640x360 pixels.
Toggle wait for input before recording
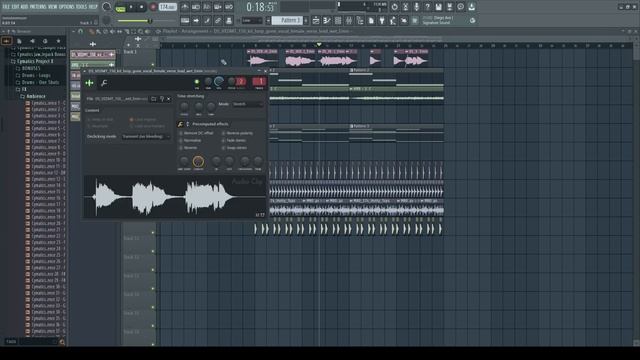click(x=196, y=7)
